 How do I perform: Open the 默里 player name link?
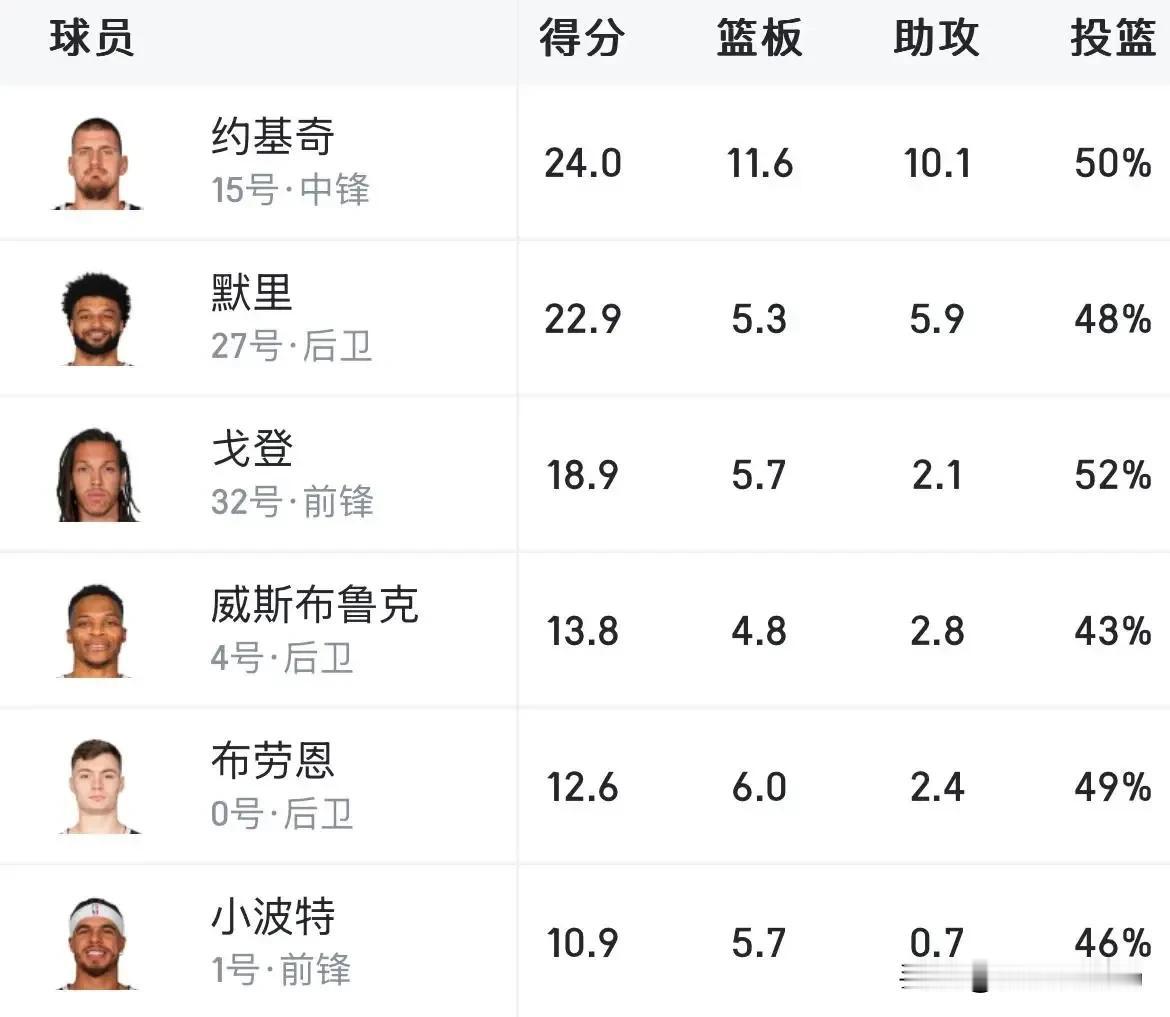click(x=251, y=292)
